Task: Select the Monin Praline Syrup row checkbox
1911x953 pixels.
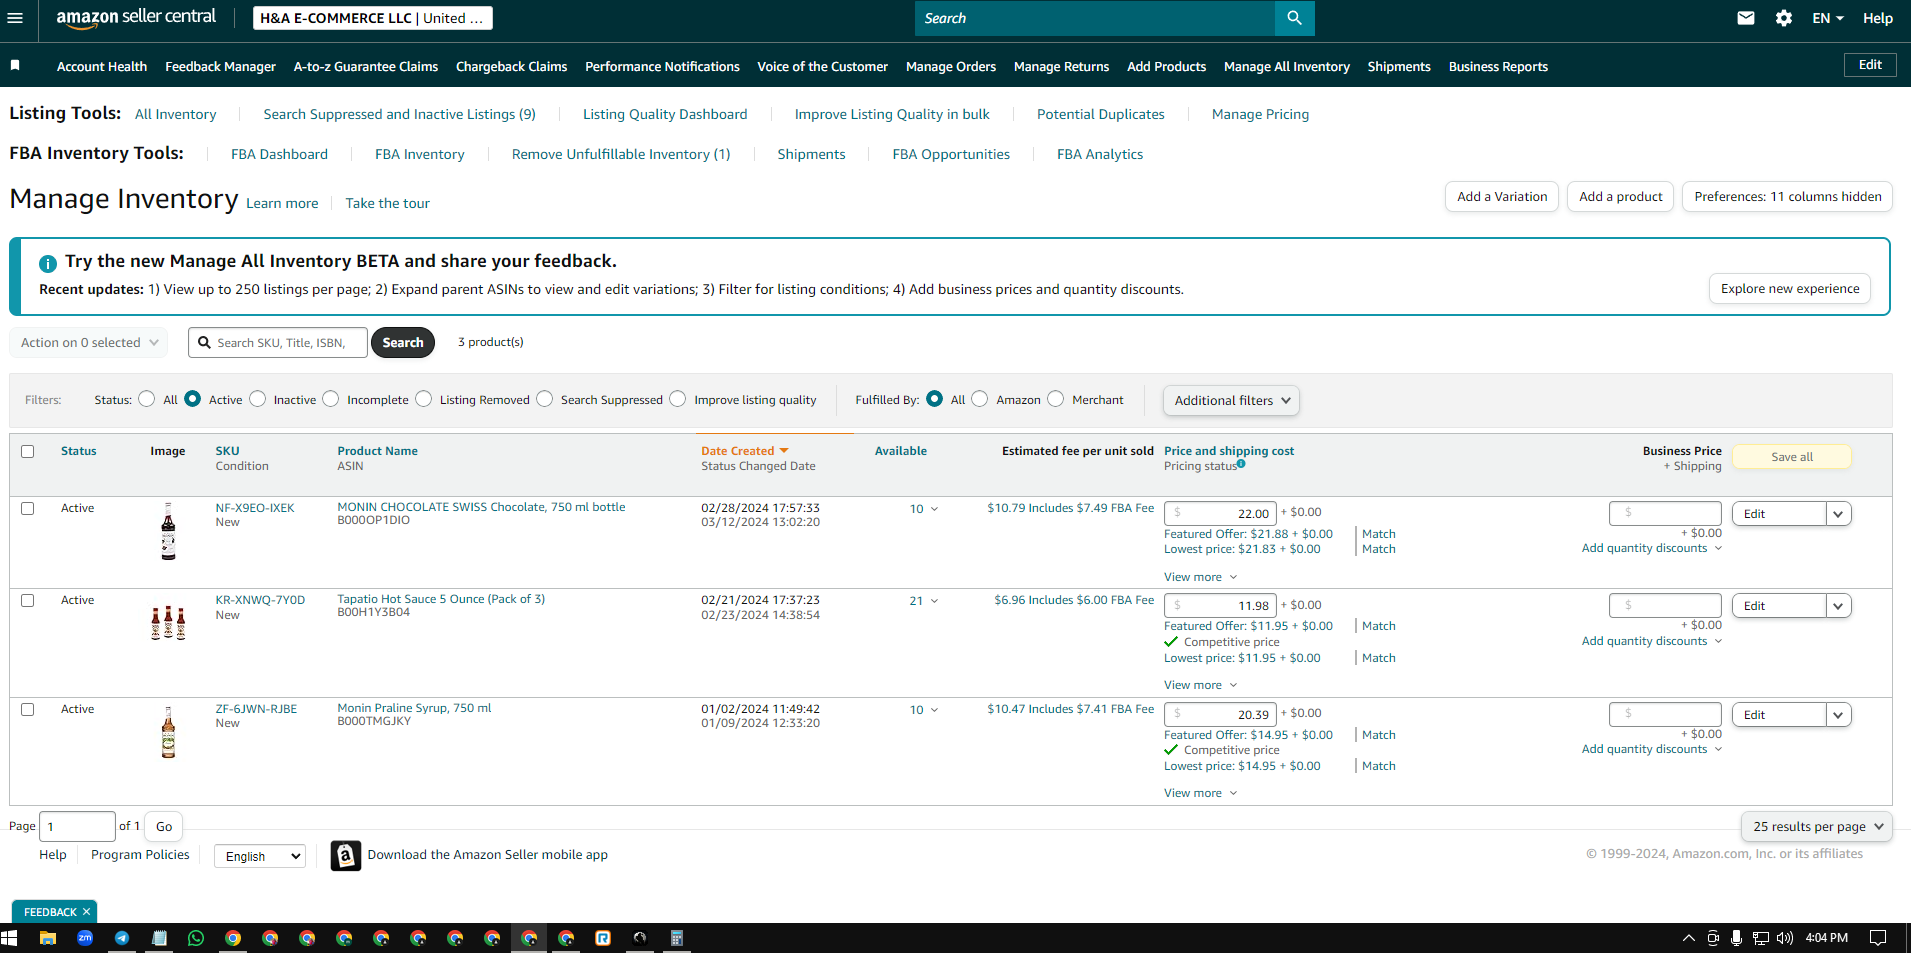Action: 28,709
